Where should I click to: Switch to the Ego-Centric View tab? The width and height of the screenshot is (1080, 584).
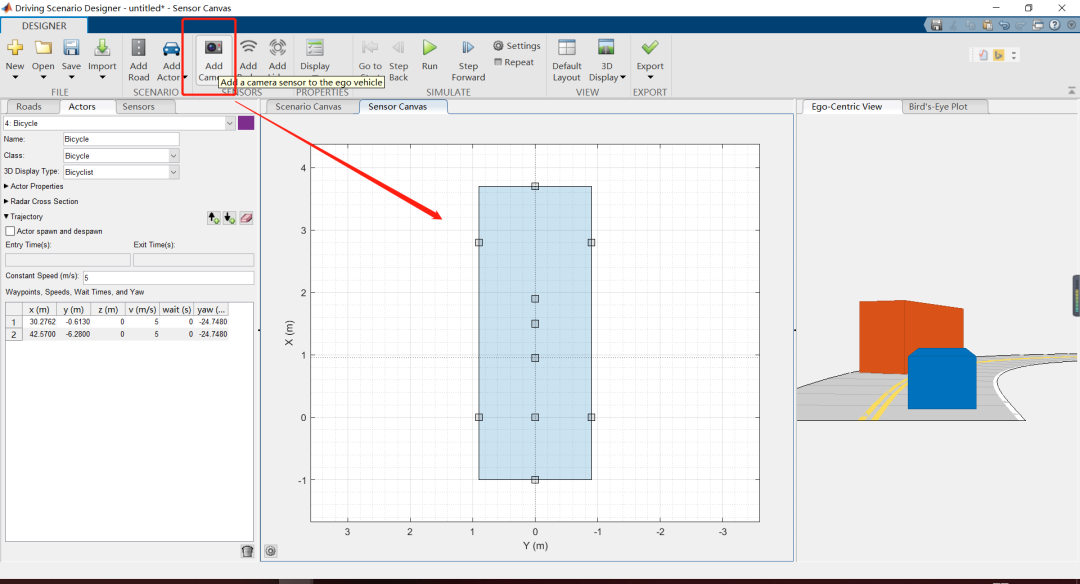[847, 107]
